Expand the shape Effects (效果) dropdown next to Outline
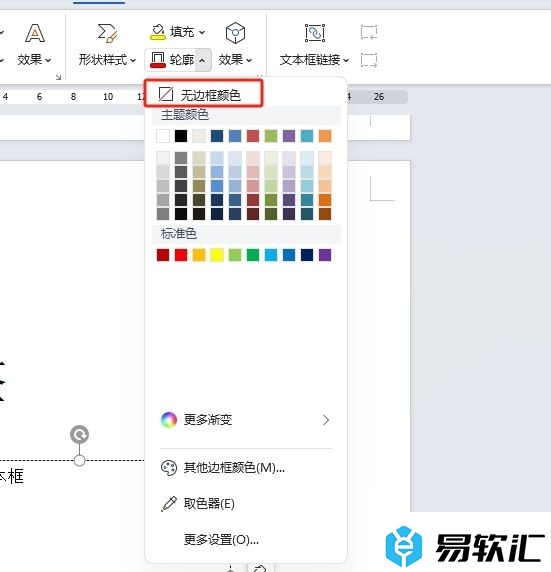The width and height of the screenshot is (551, 572). tap(249, 60)
